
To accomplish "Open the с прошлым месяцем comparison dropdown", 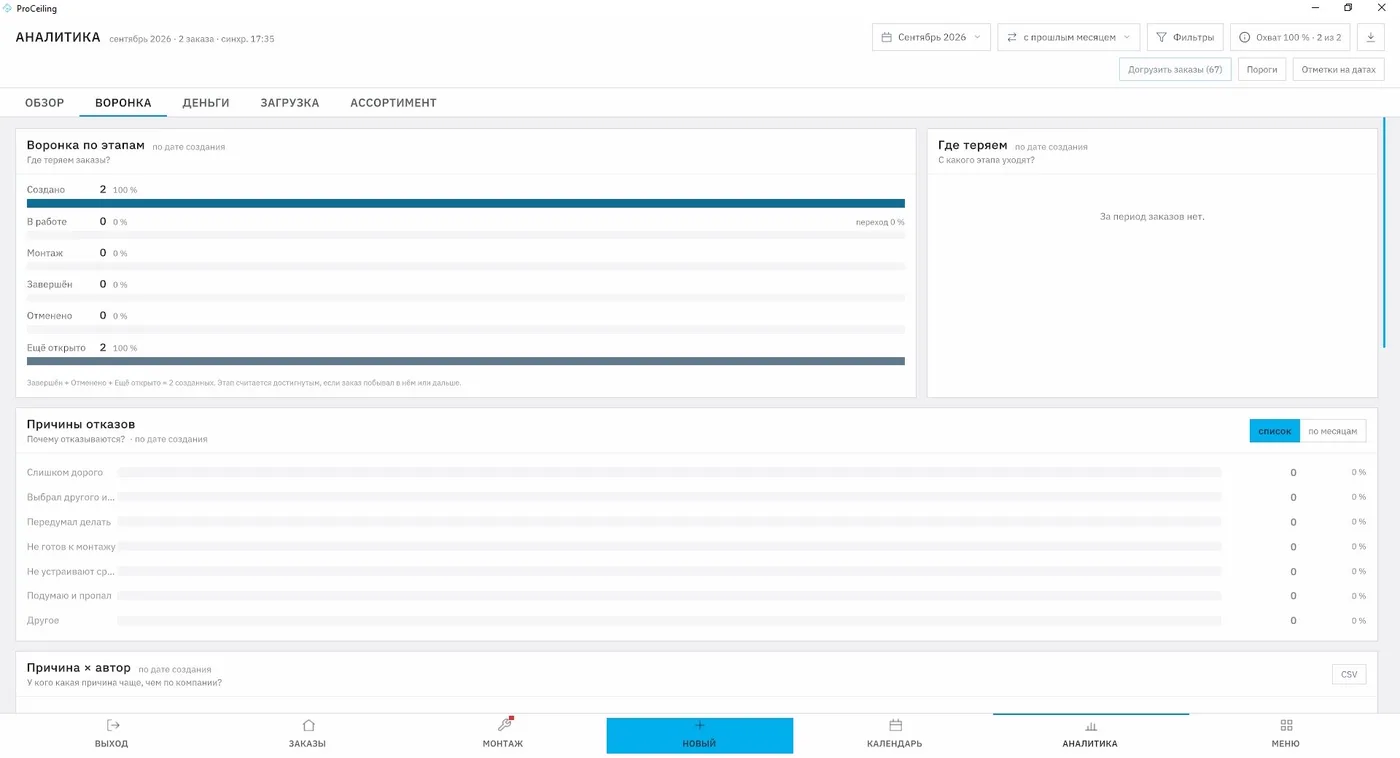I will [1069, 37].
